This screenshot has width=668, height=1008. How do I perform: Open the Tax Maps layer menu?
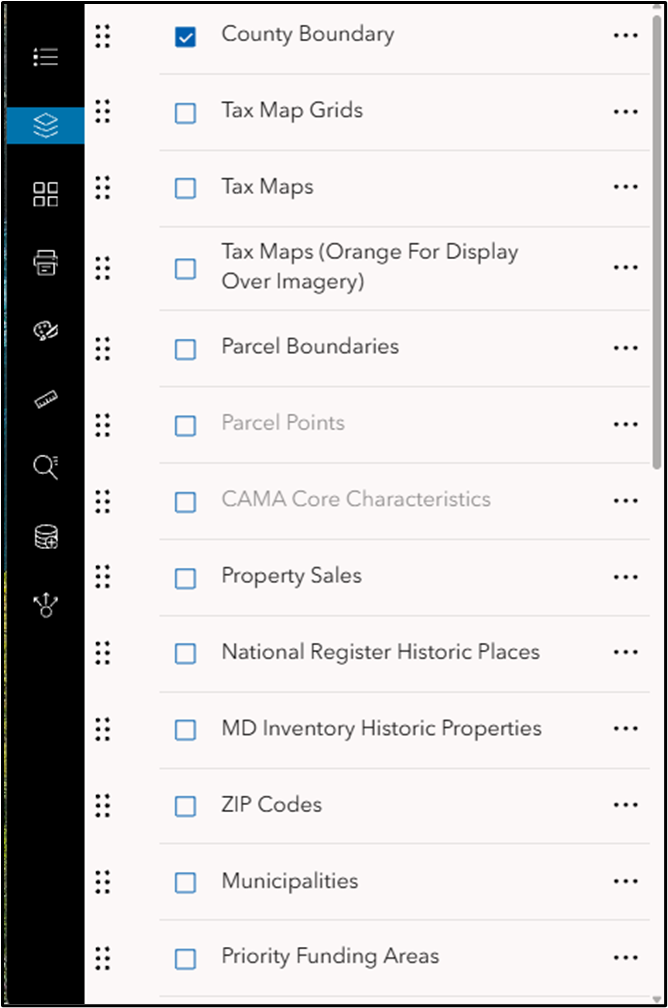pos(625,187)
